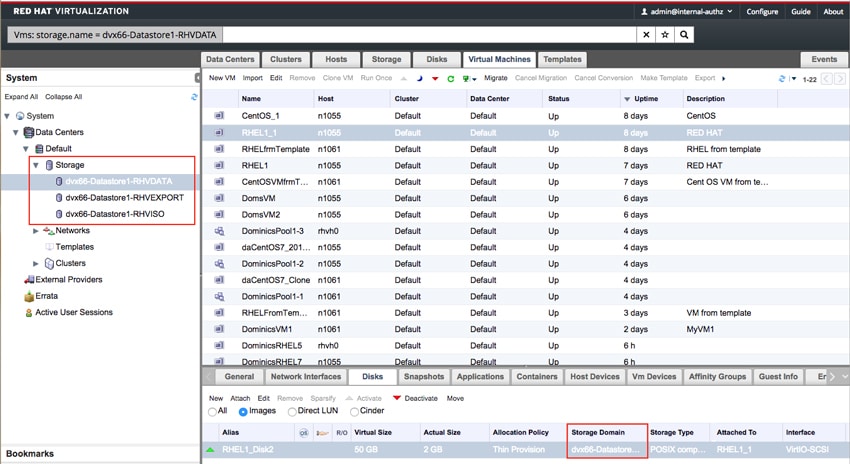Open console options dropdown arrow
The width and height of the screenshot is (850, 464).
pos(474,79)
